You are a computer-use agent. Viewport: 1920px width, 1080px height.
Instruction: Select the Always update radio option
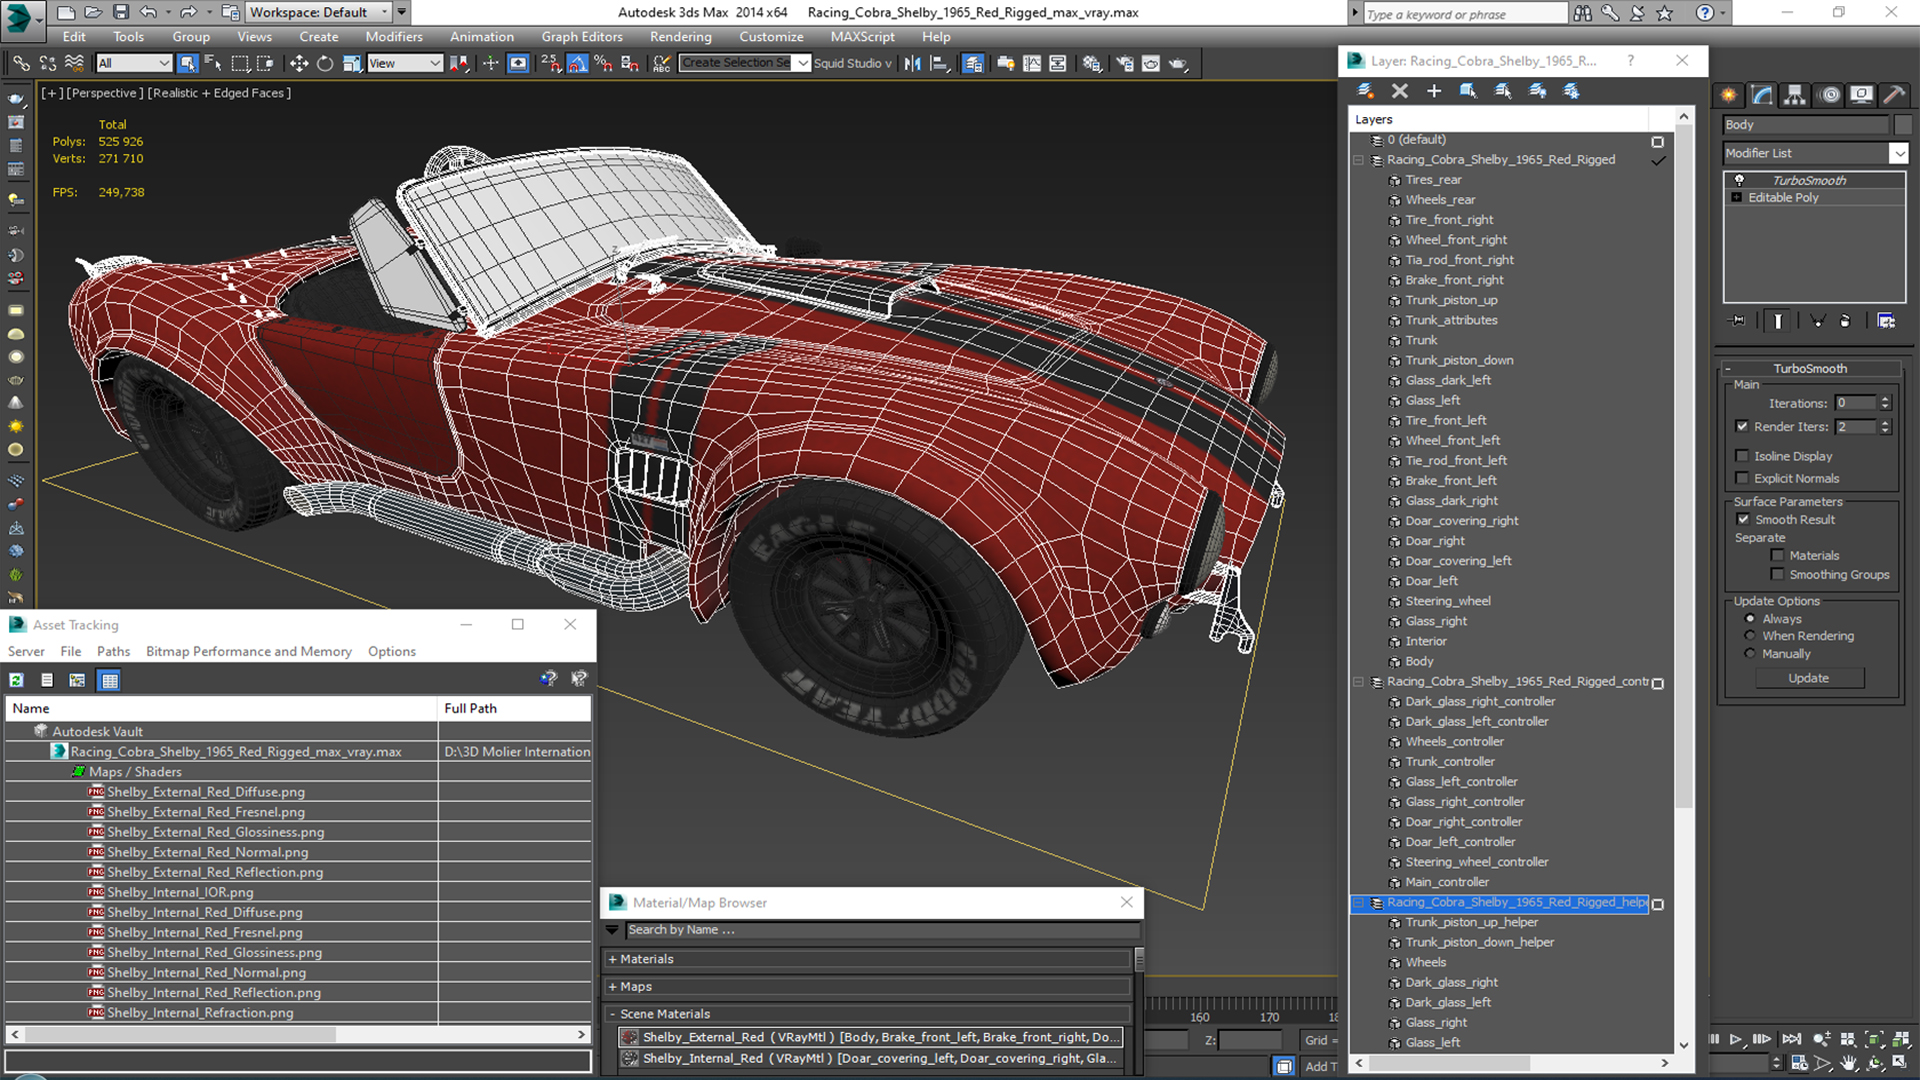(x=1750, y=619)
